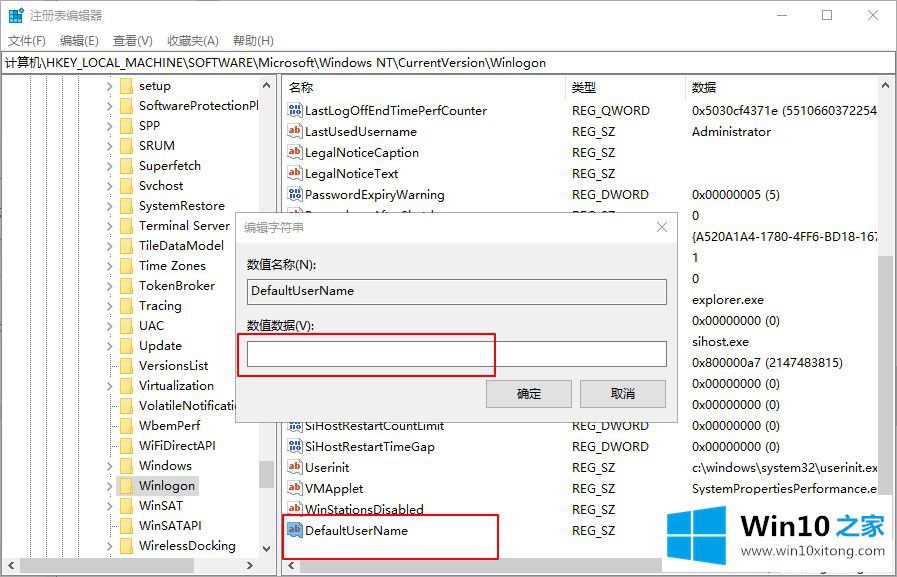Expand the SoftwareProtectionPlatform tree node

[109, 106]
